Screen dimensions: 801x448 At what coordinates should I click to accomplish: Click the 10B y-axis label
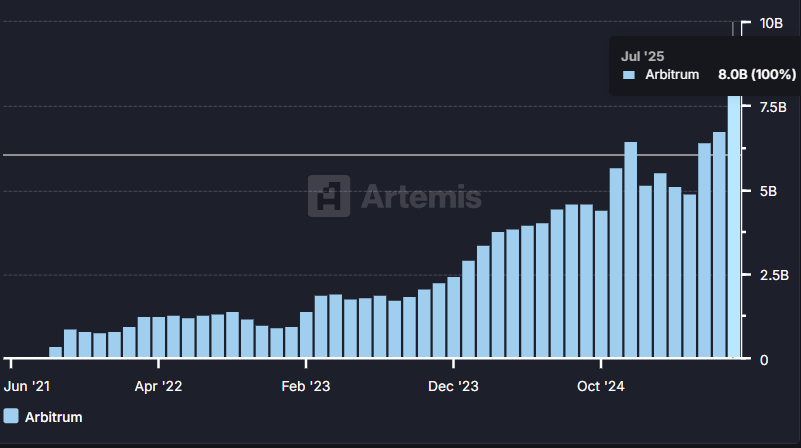771,23
